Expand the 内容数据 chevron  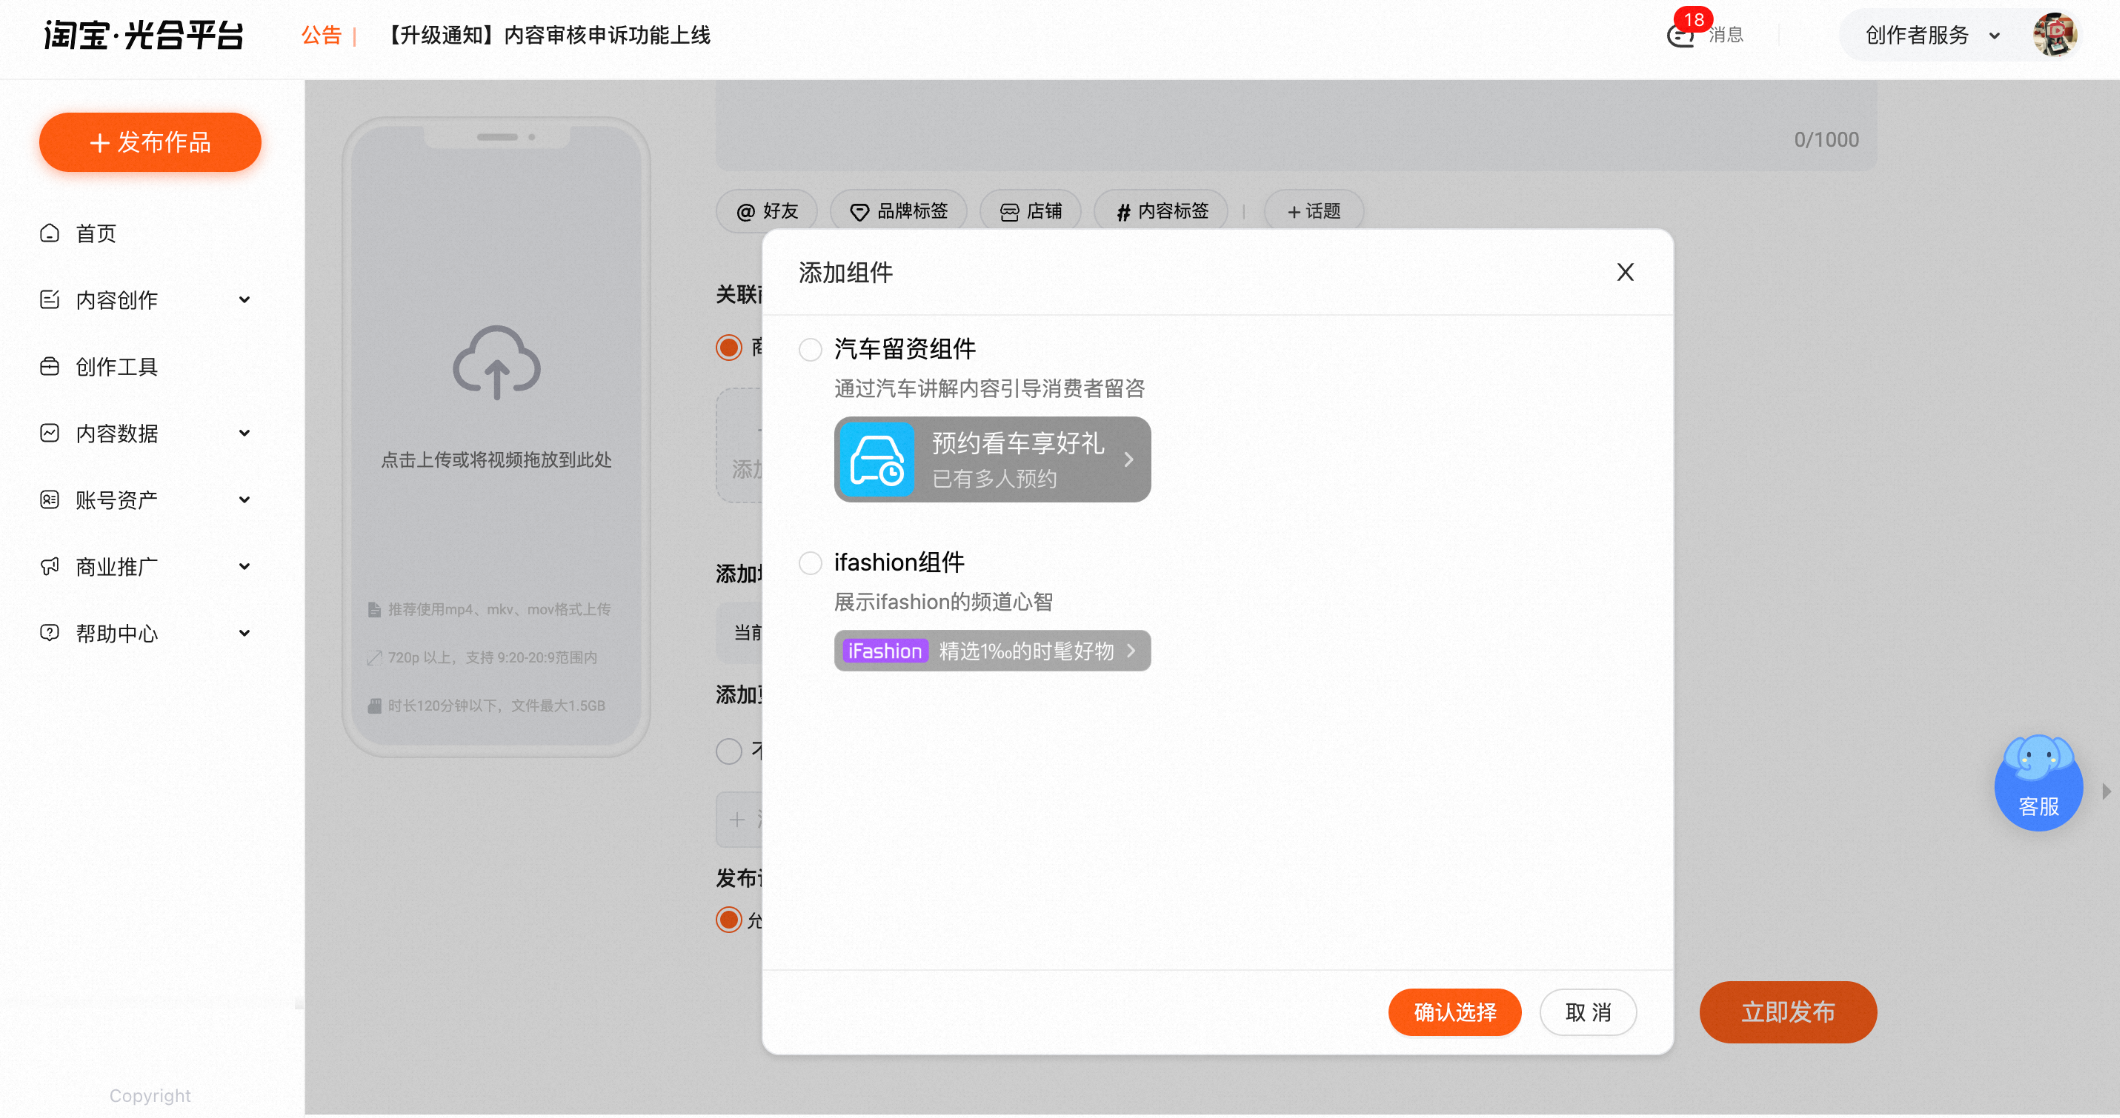[244, 433]
